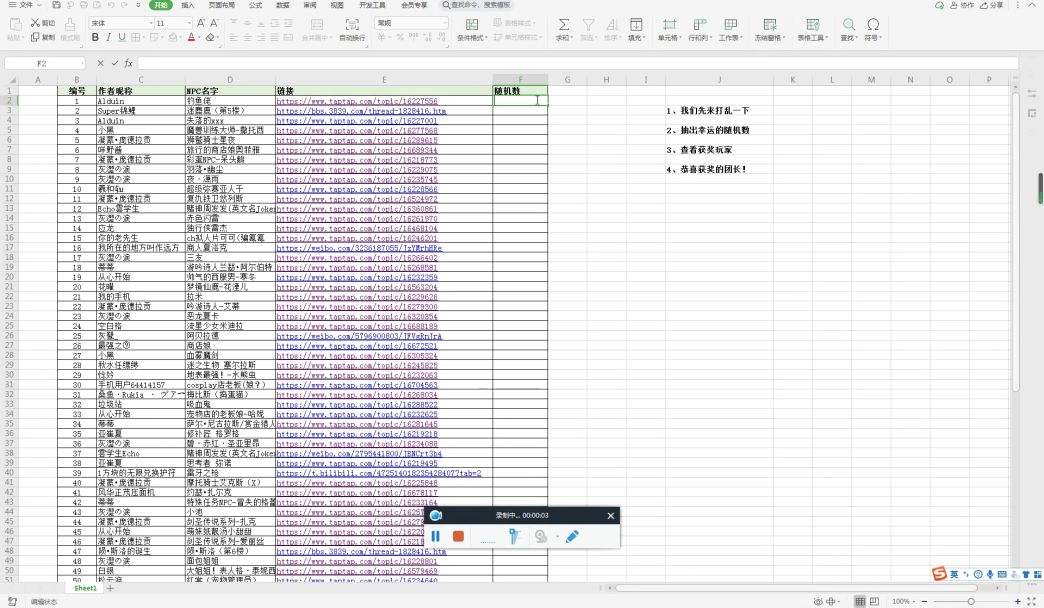Toggle underline text formatting

(x=123, y=38)
